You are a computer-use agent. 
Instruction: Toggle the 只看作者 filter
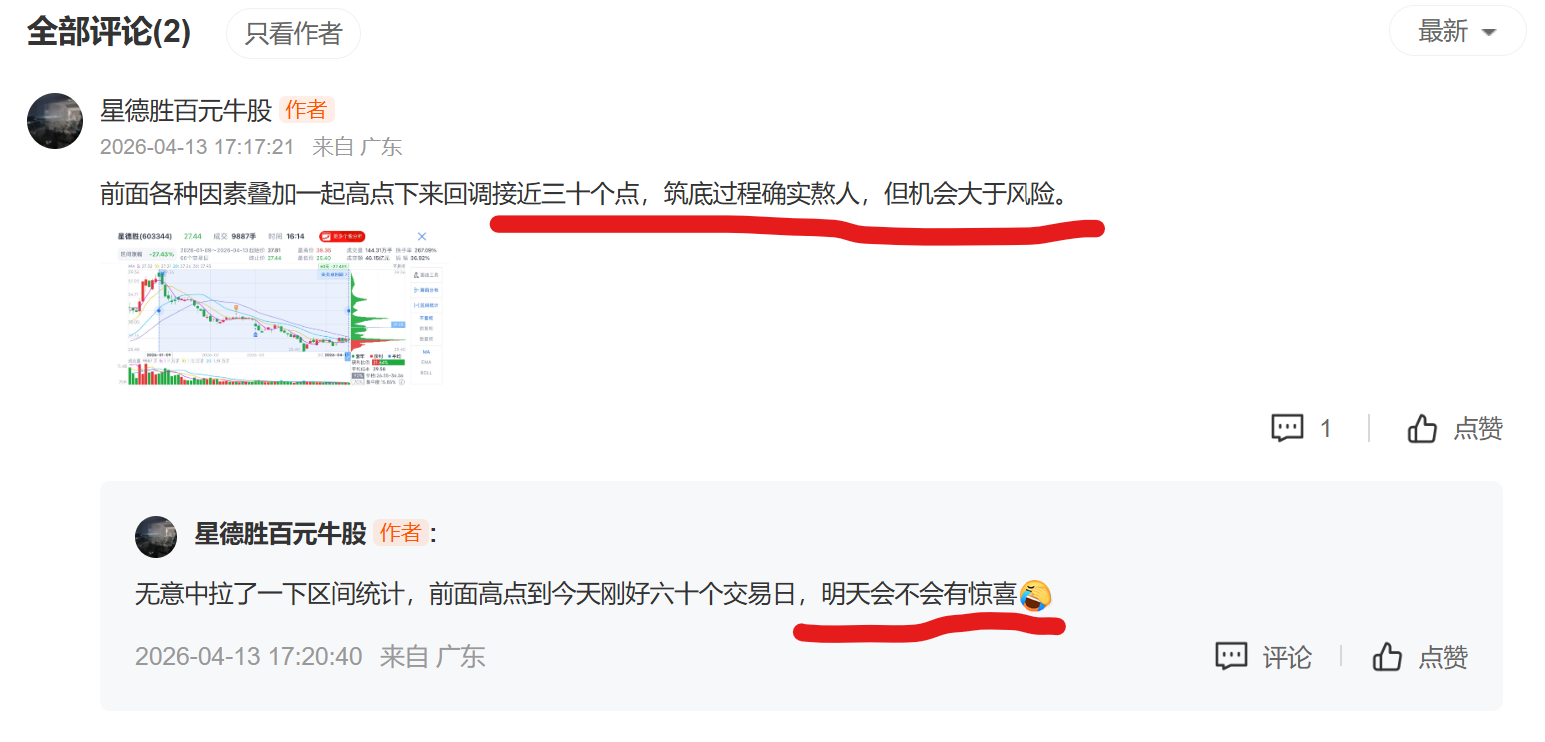point(293,33)
